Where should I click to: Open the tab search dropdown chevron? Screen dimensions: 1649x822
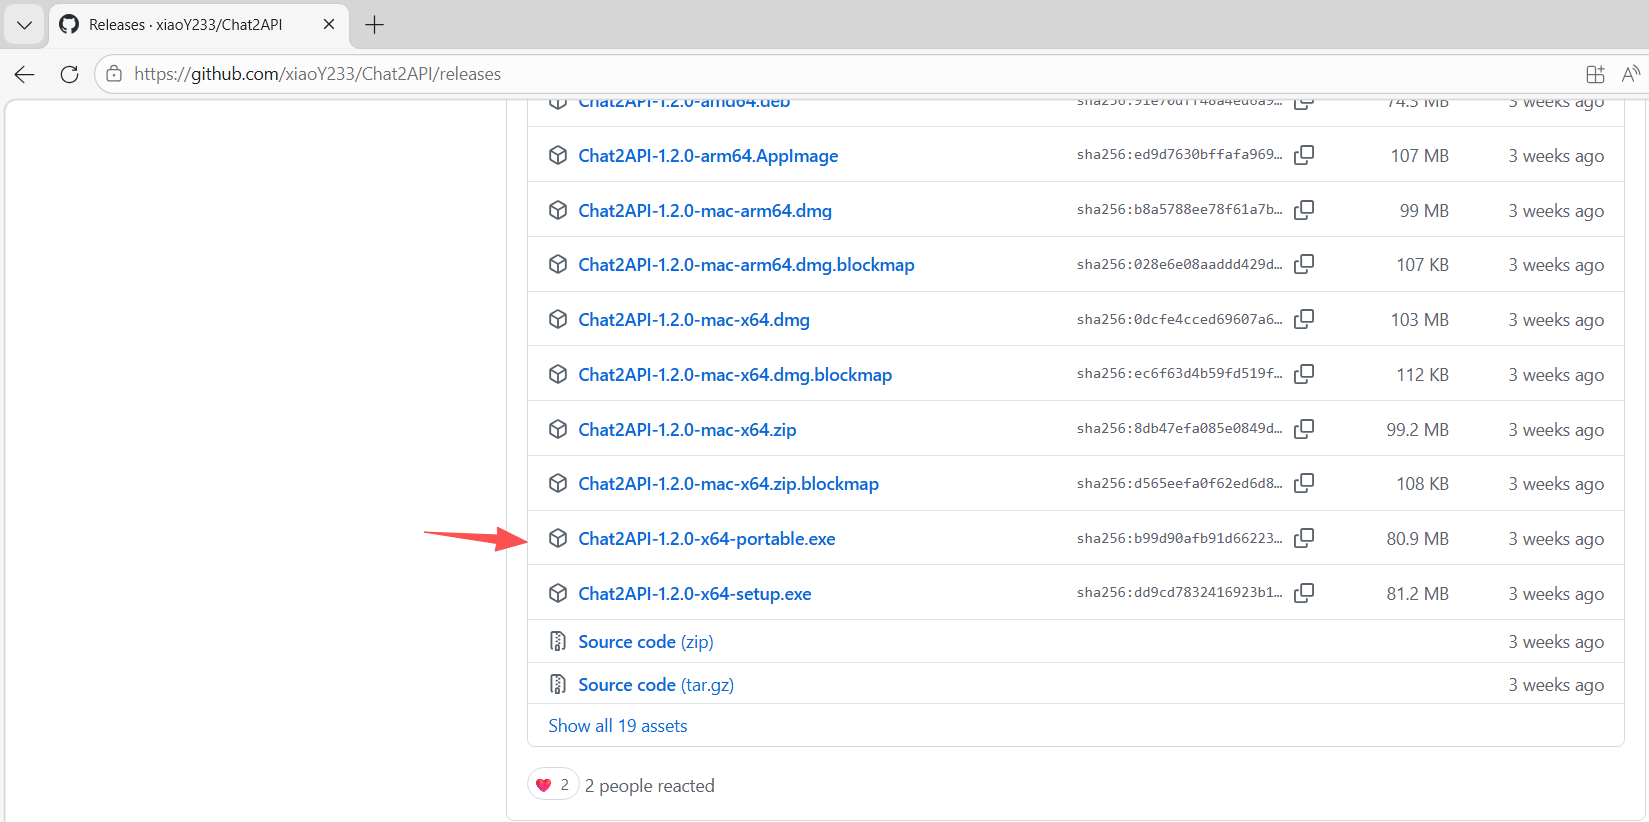24,25
